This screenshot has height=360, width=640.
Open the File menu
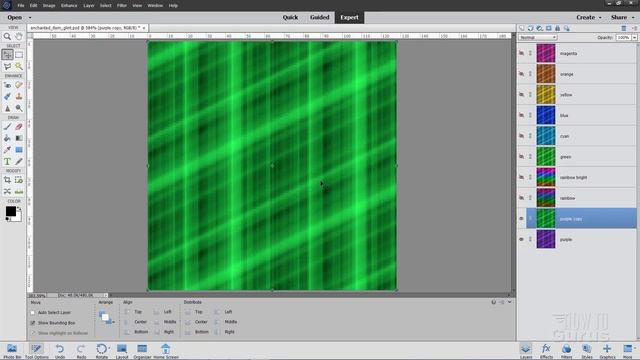(21, 6)
